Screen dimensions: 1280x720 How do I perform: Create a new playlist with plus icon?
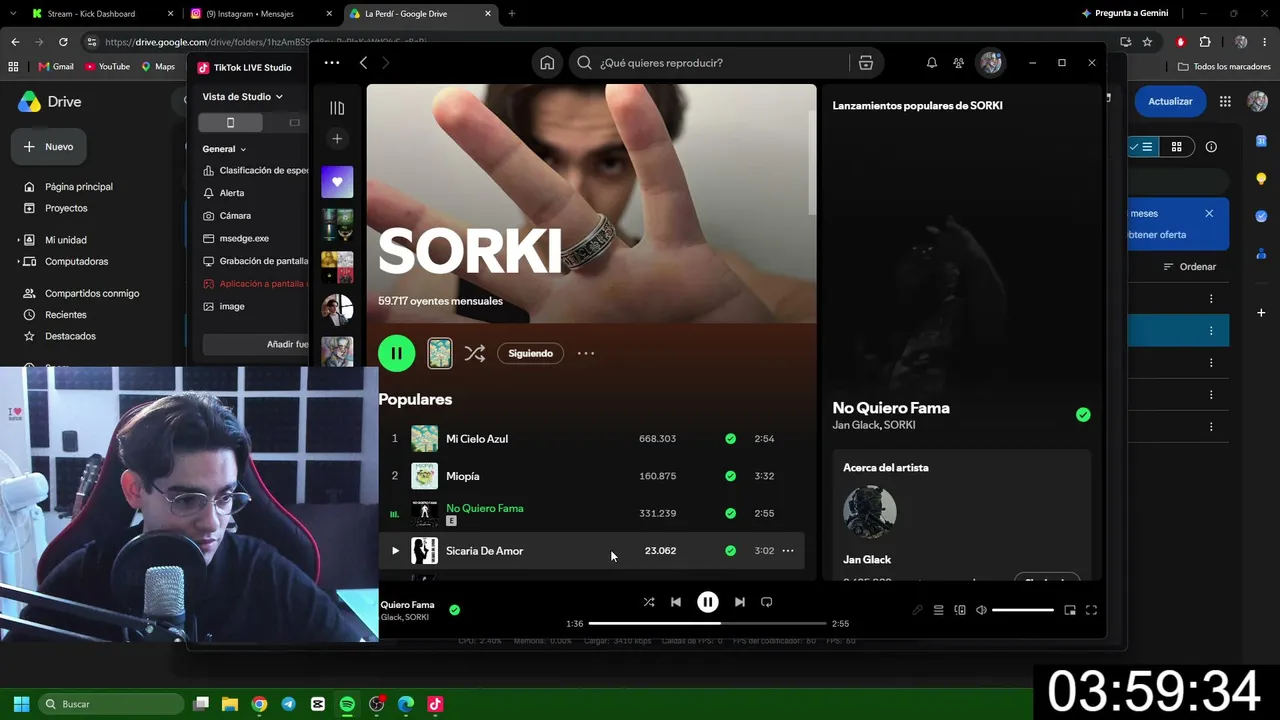coord(337,139)
